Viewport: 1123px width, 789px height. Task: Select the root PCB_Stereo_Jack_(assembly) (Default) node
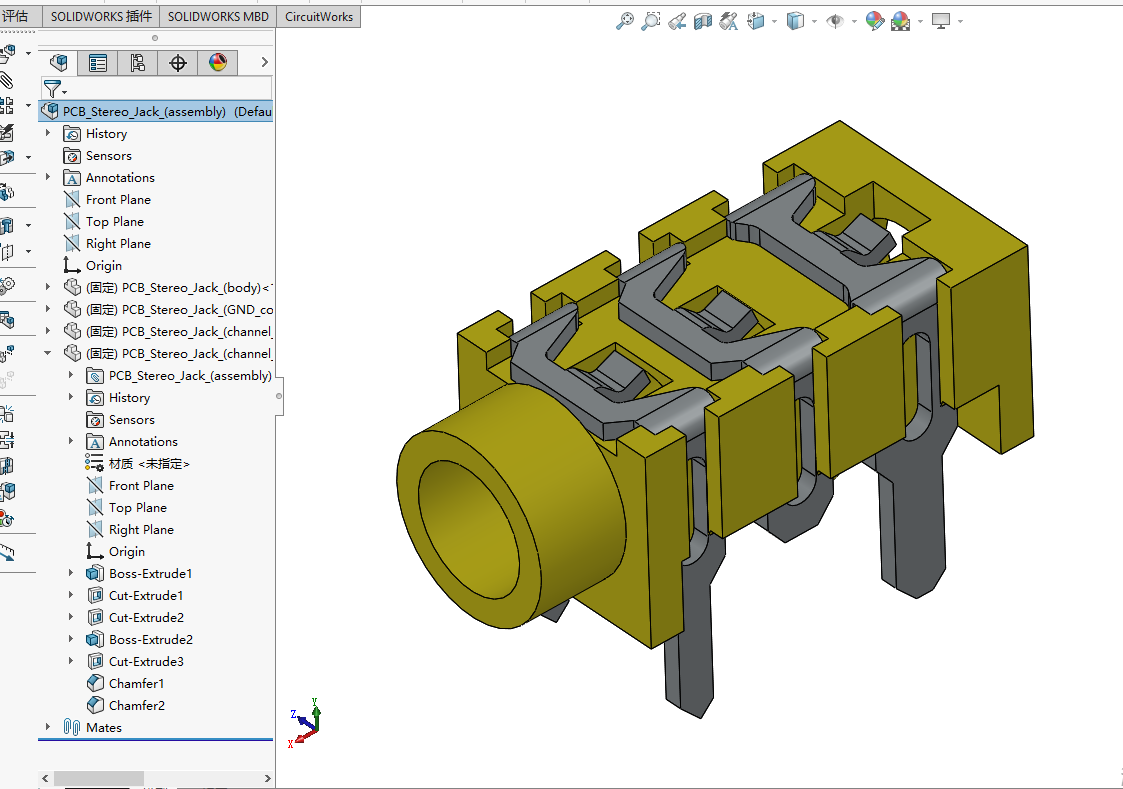157,111
